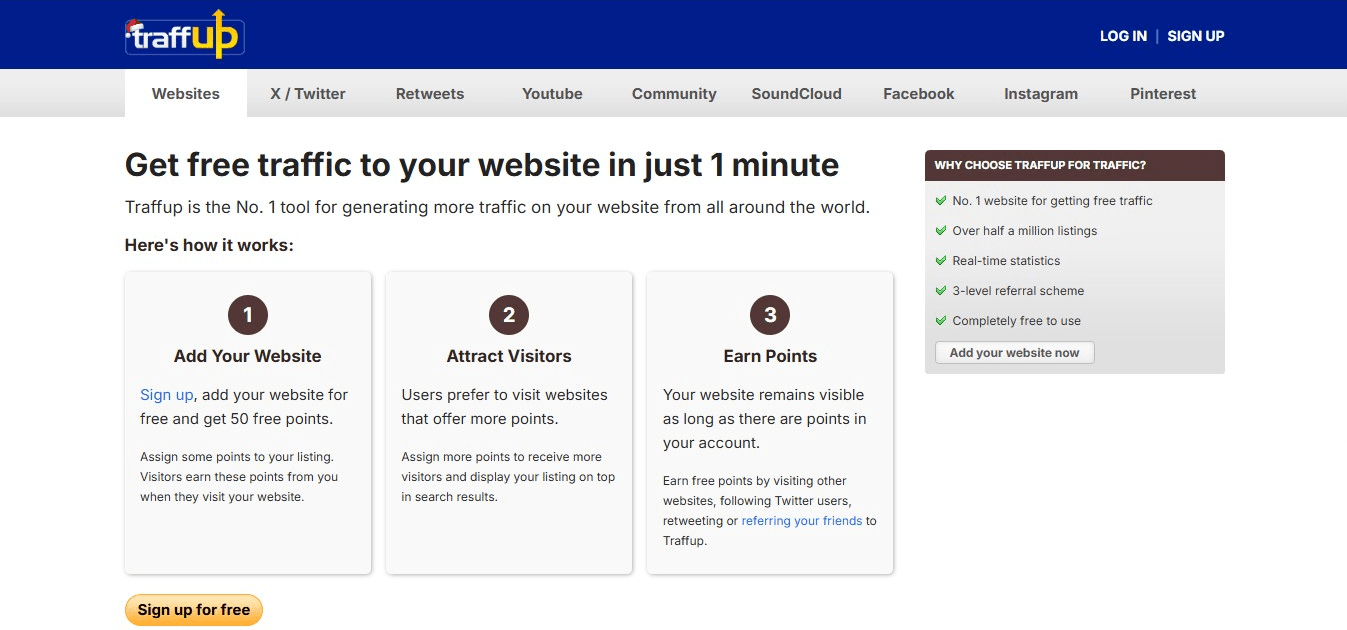Click checkmark beside Over half a million listings
Image resolution: width=1347 pixels, height=630 pixels.
pyautogui.click(x=940, y=231)
